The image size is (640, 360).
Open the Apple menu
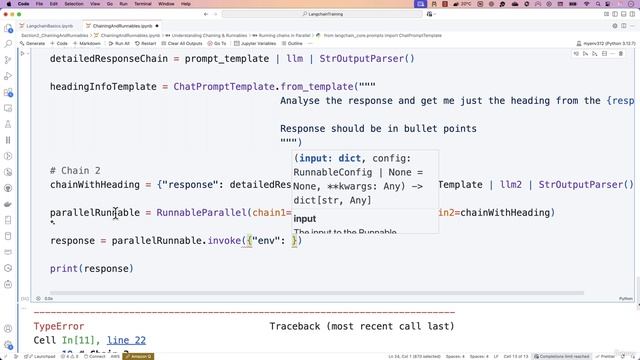[x=8, y=4]
